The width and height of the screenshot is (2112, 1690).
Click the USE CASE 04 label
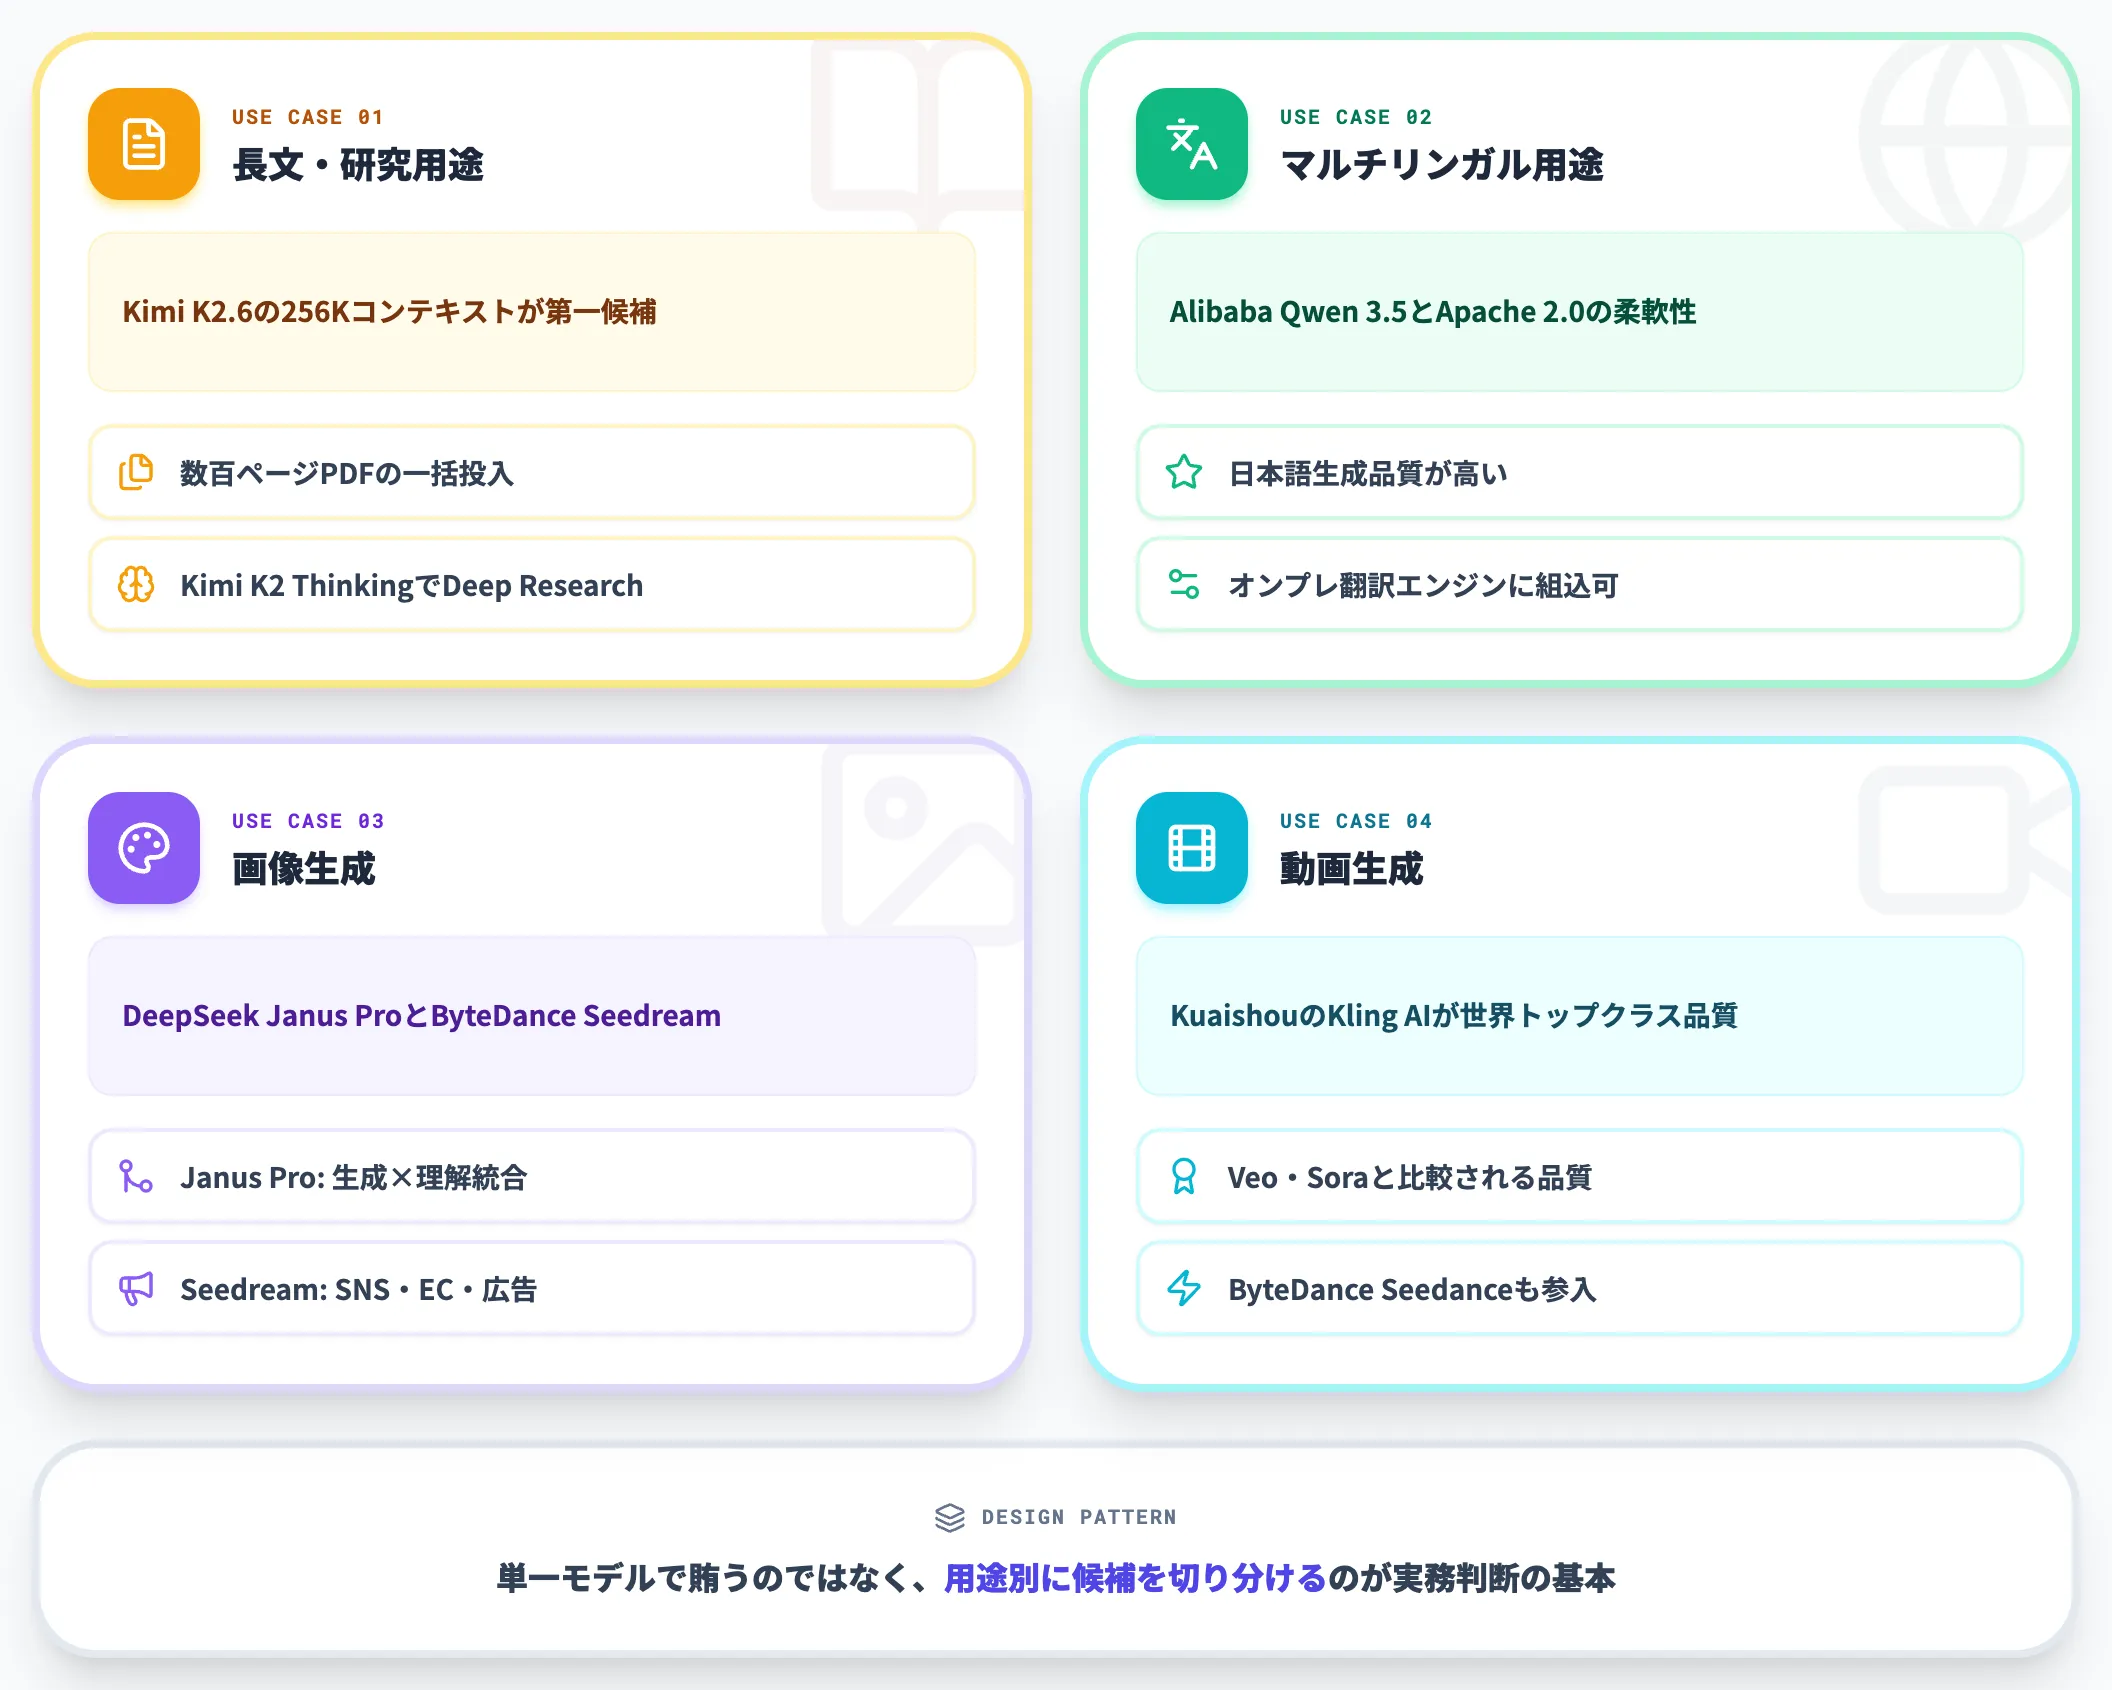[1356, 821]
